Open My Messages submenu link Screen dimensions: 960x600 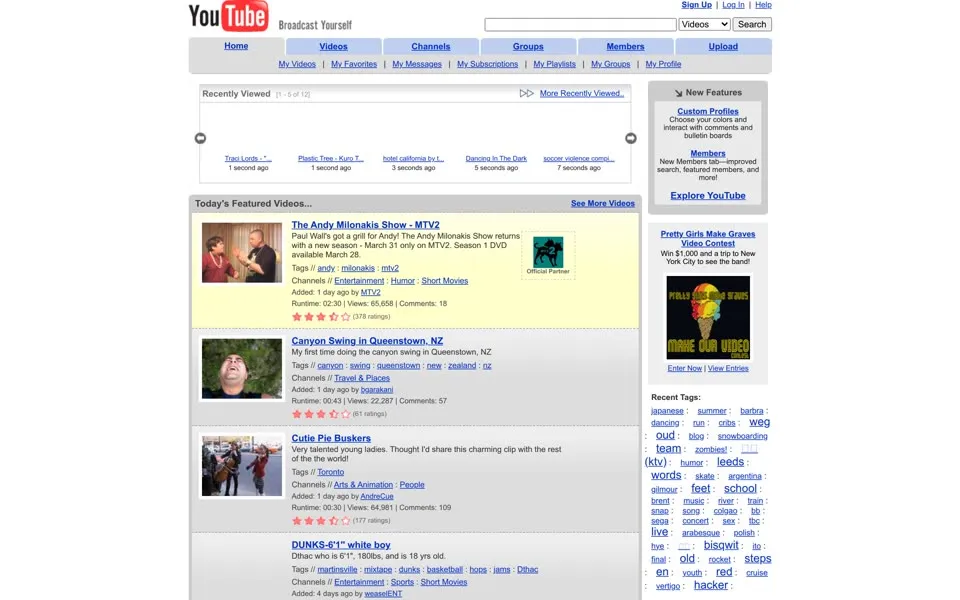click(x=417, y=64)
